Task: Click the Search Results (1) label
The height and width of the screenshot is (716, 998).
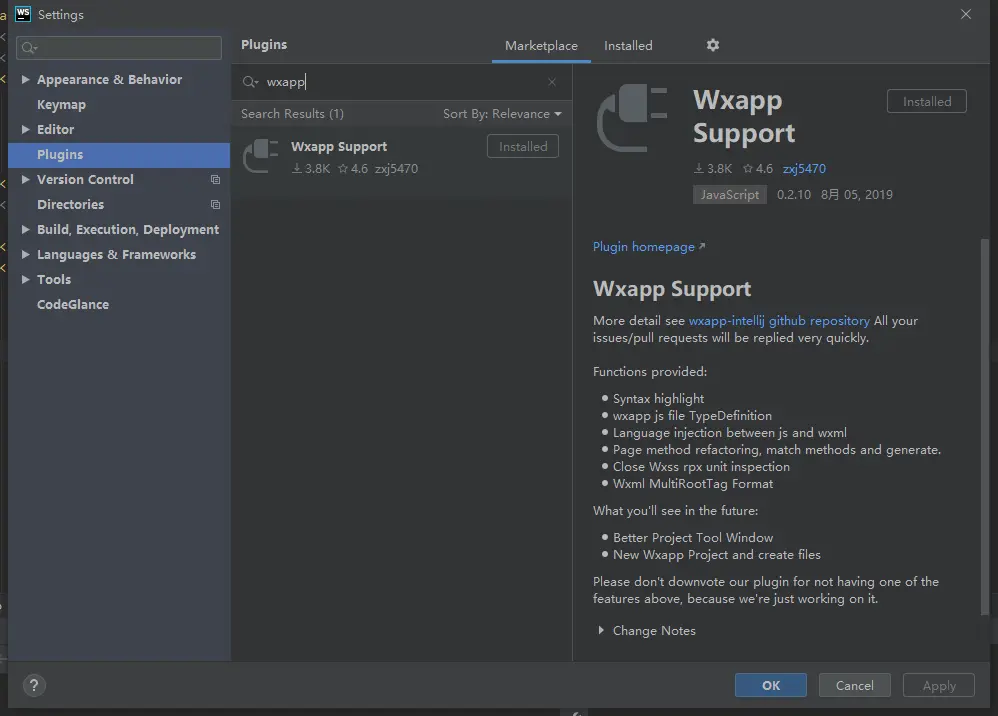Action: [x=292, y=114]
